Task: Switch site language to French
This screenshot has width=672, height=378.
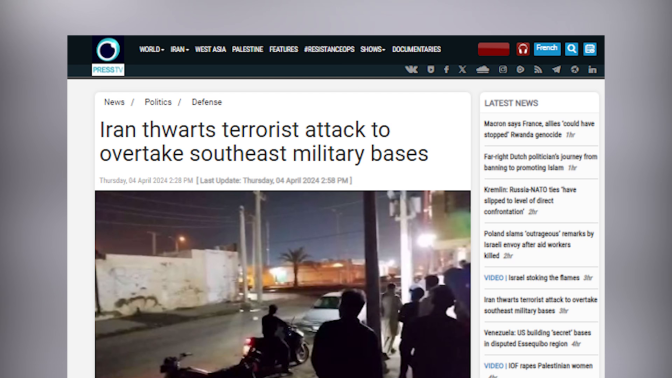Action: [x=547, y=48]
